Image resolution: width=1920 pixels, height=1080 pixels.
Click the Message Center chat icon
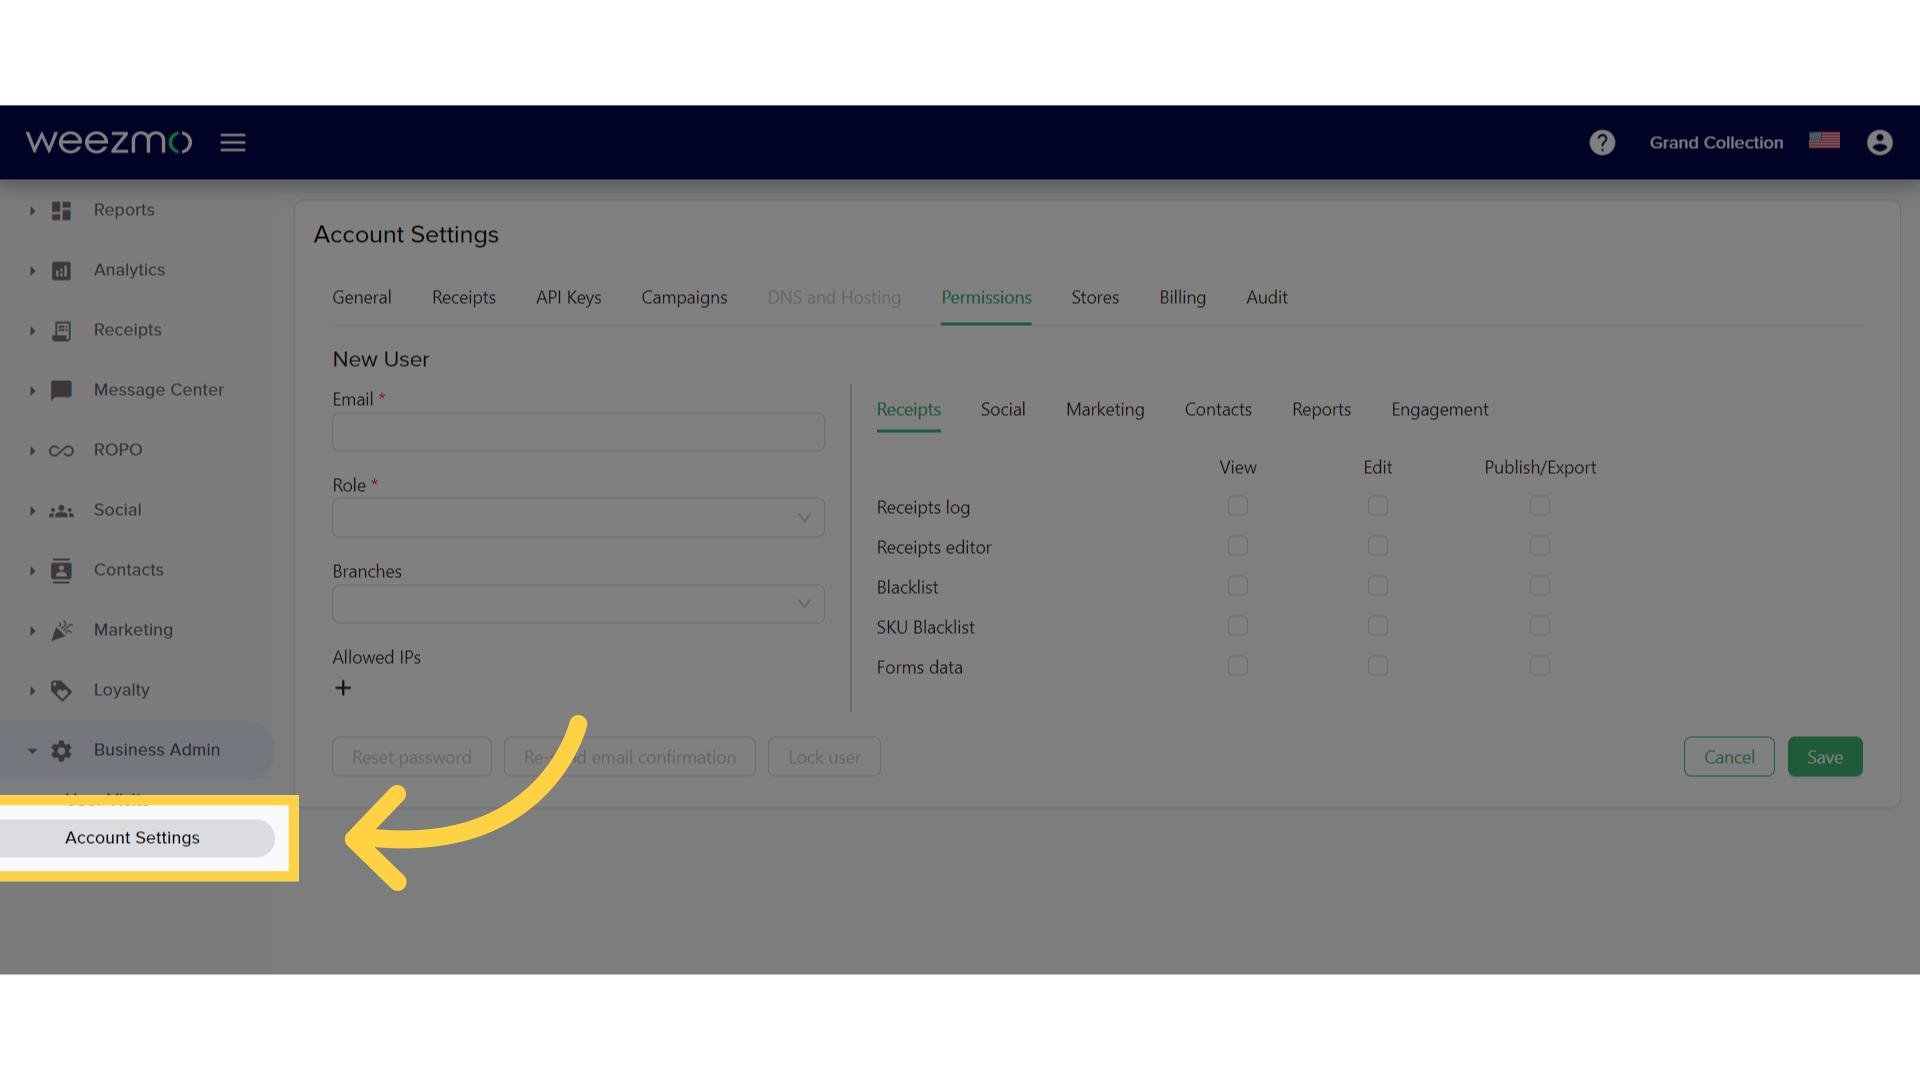(x=61, y=390)
